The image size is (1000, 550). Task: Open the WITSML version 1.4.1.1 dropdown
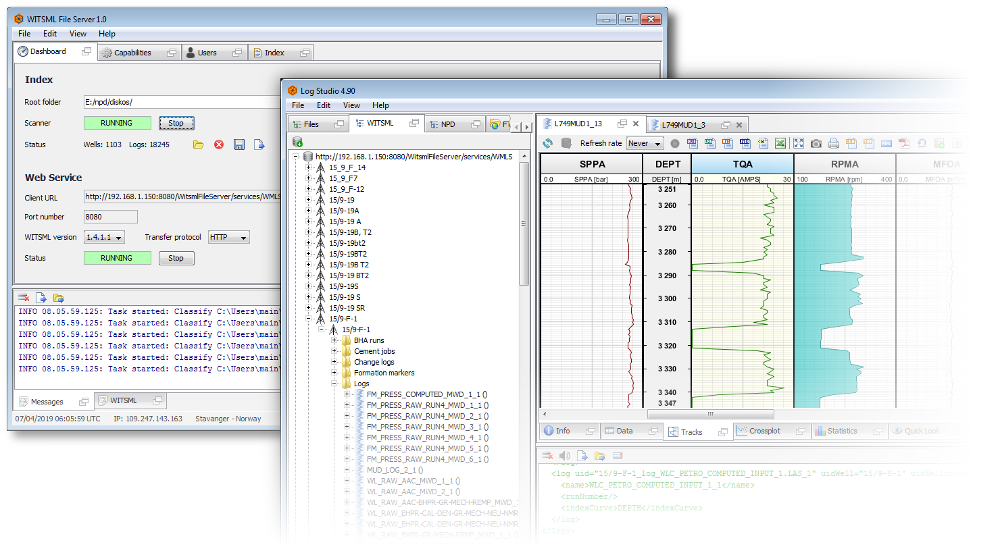coord(104,237)
